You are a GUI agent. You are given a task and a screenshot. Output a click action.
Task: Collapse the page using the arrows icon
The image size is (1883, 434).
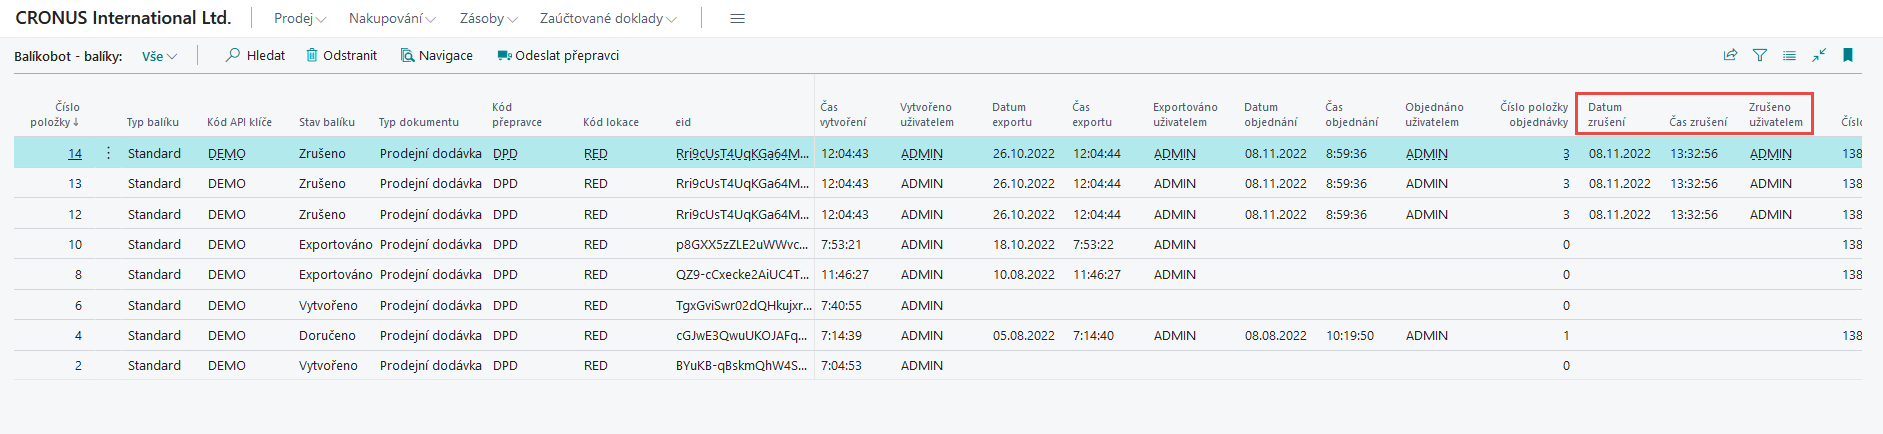(x=1819, y=56)
